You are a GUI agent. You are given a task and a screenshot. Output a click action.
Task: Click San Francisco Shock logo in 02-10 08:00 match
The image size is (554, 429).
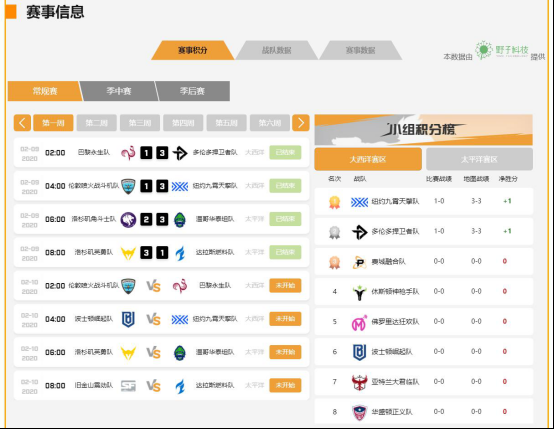point(128,386)
